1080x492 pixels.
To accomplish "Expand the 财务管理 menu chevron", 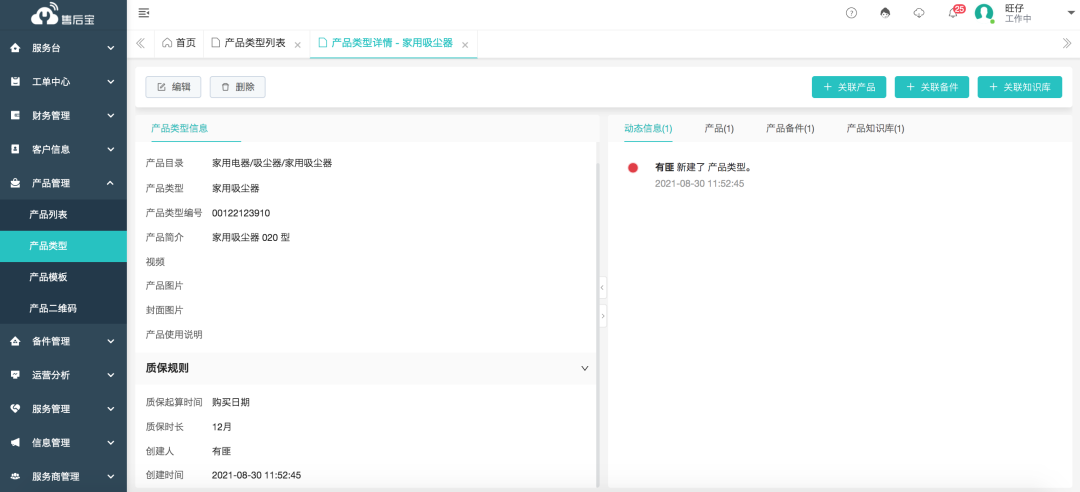I will coord(110,115).
